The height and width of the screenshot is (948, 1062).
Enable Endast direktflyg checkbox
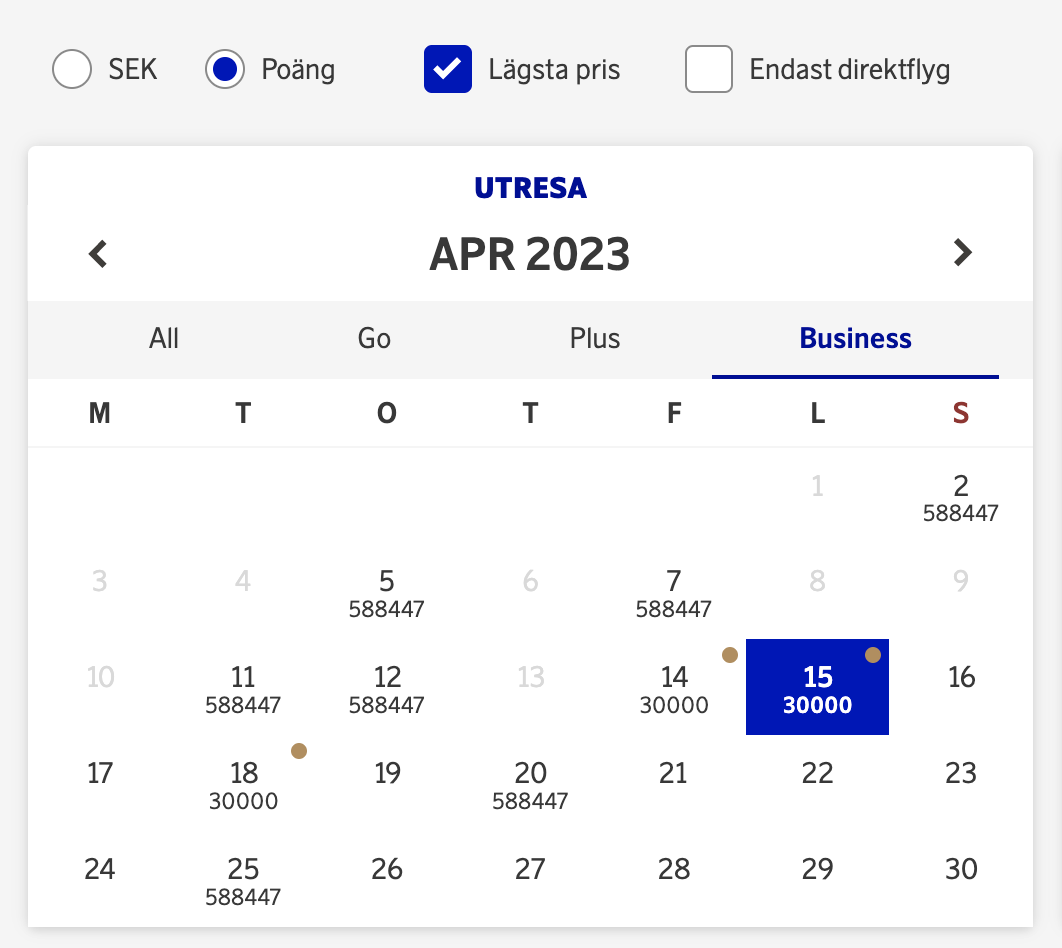tap(709, 70)
